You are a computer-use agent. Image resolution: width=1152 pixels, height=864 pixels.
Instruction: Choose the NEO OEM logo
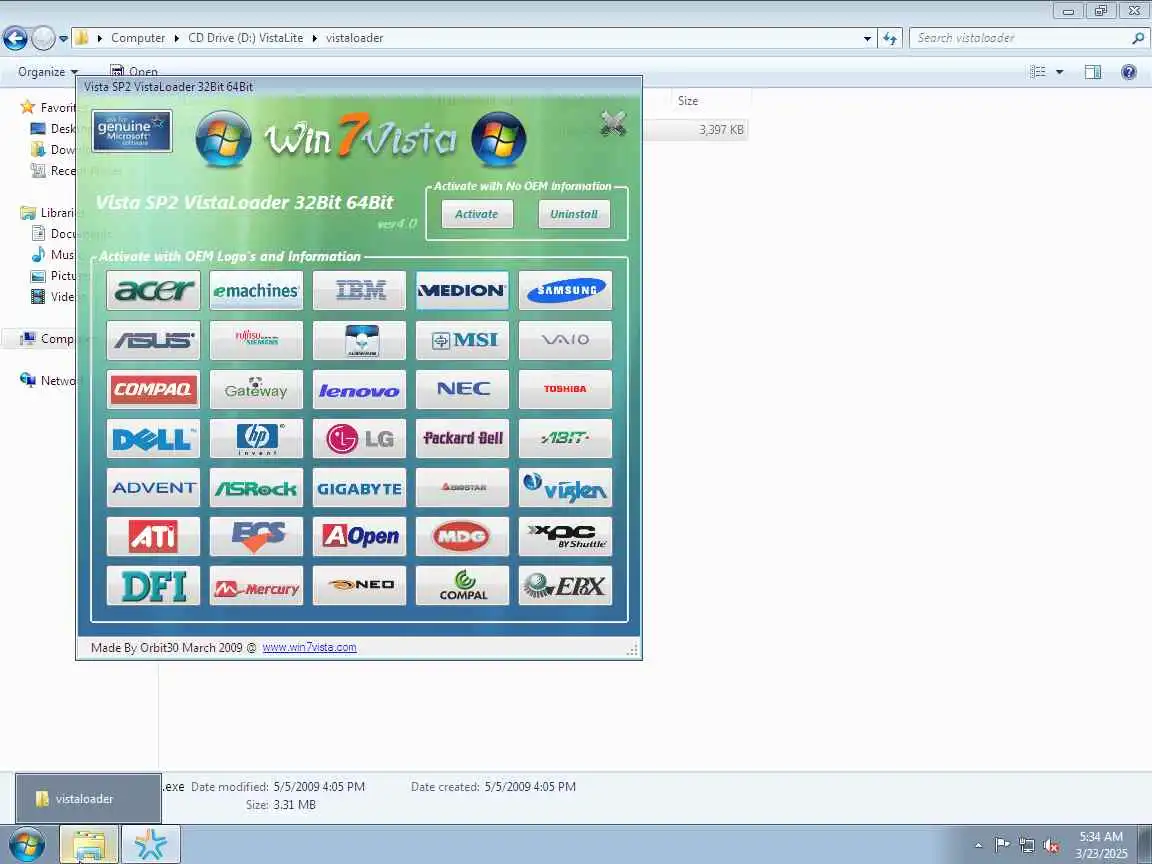(359, 586)
